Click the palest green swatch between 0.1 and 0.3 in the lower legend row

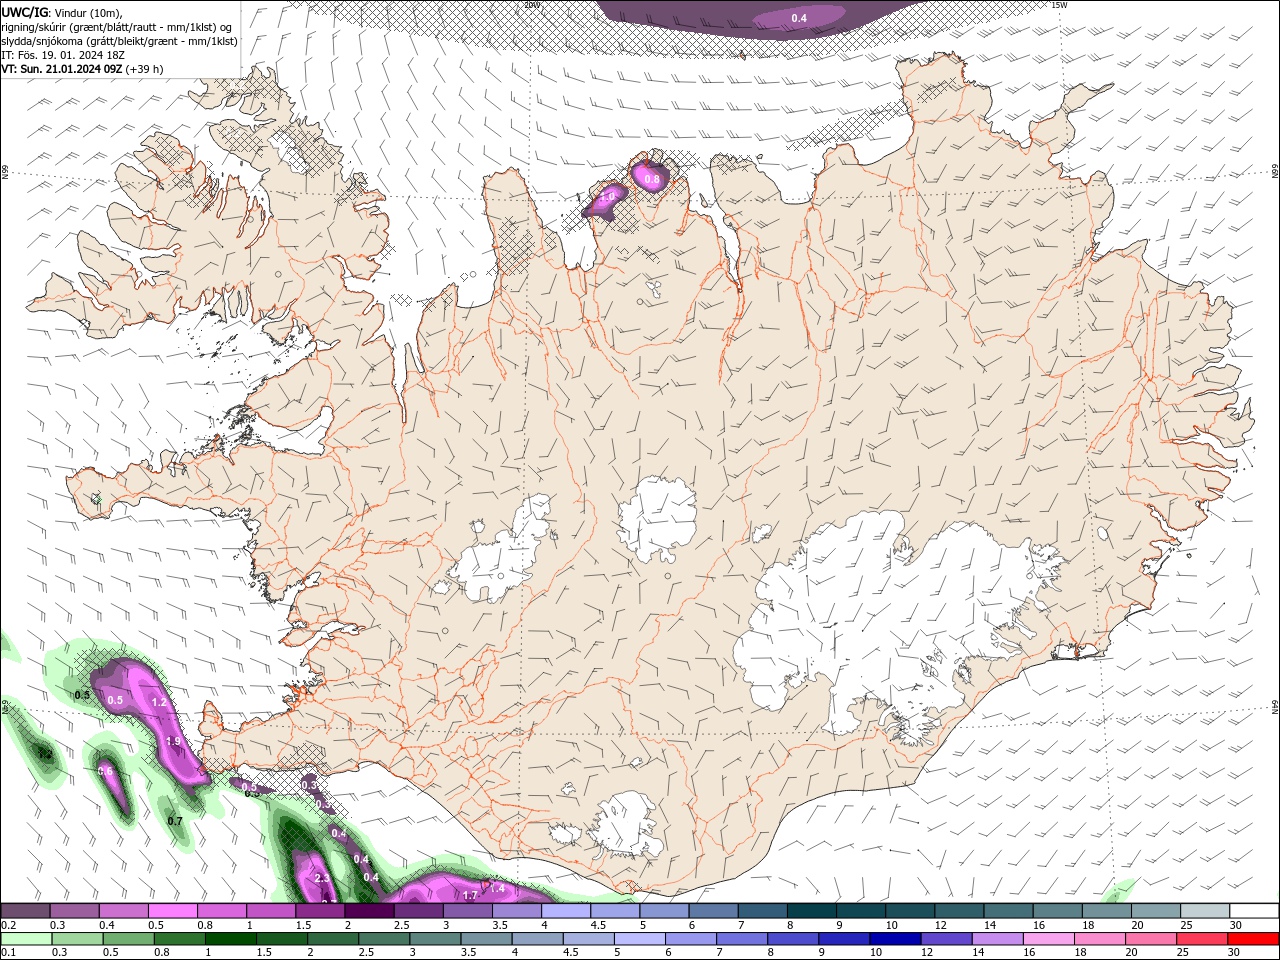coord(25,939)
